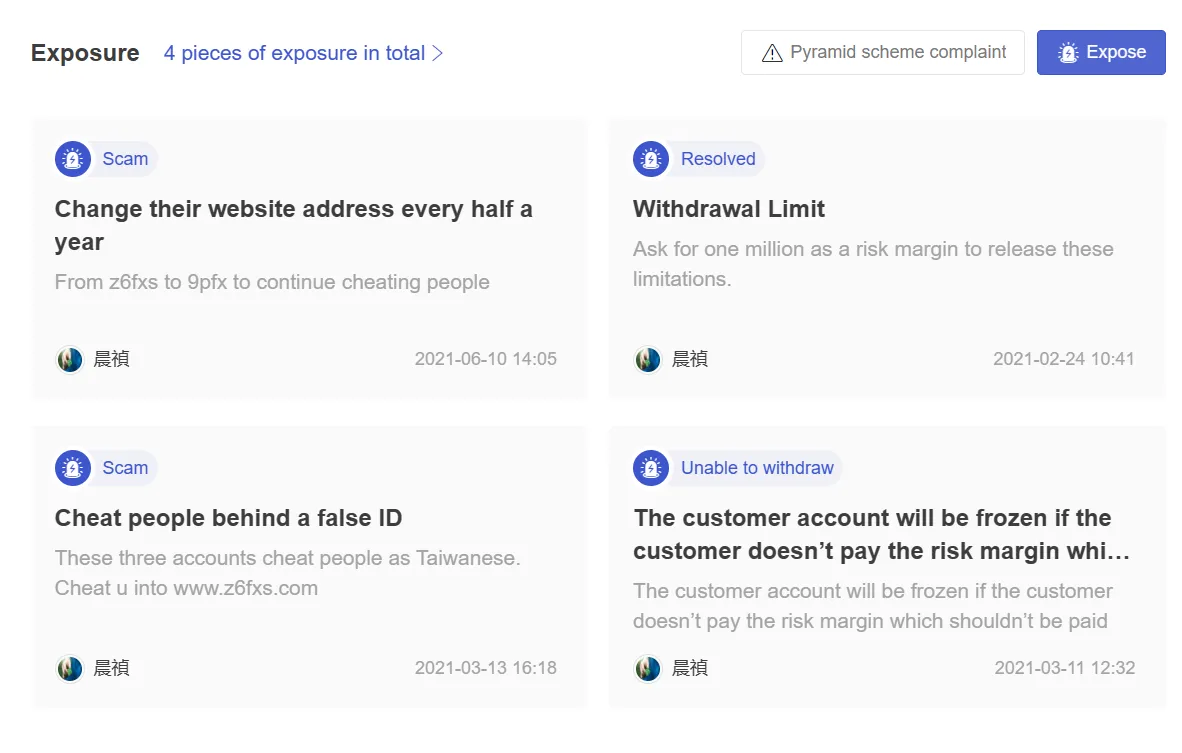Select the 'Unable to withdraw' tag label
This screenshot has height=753, width=1182.
point(757,468)
